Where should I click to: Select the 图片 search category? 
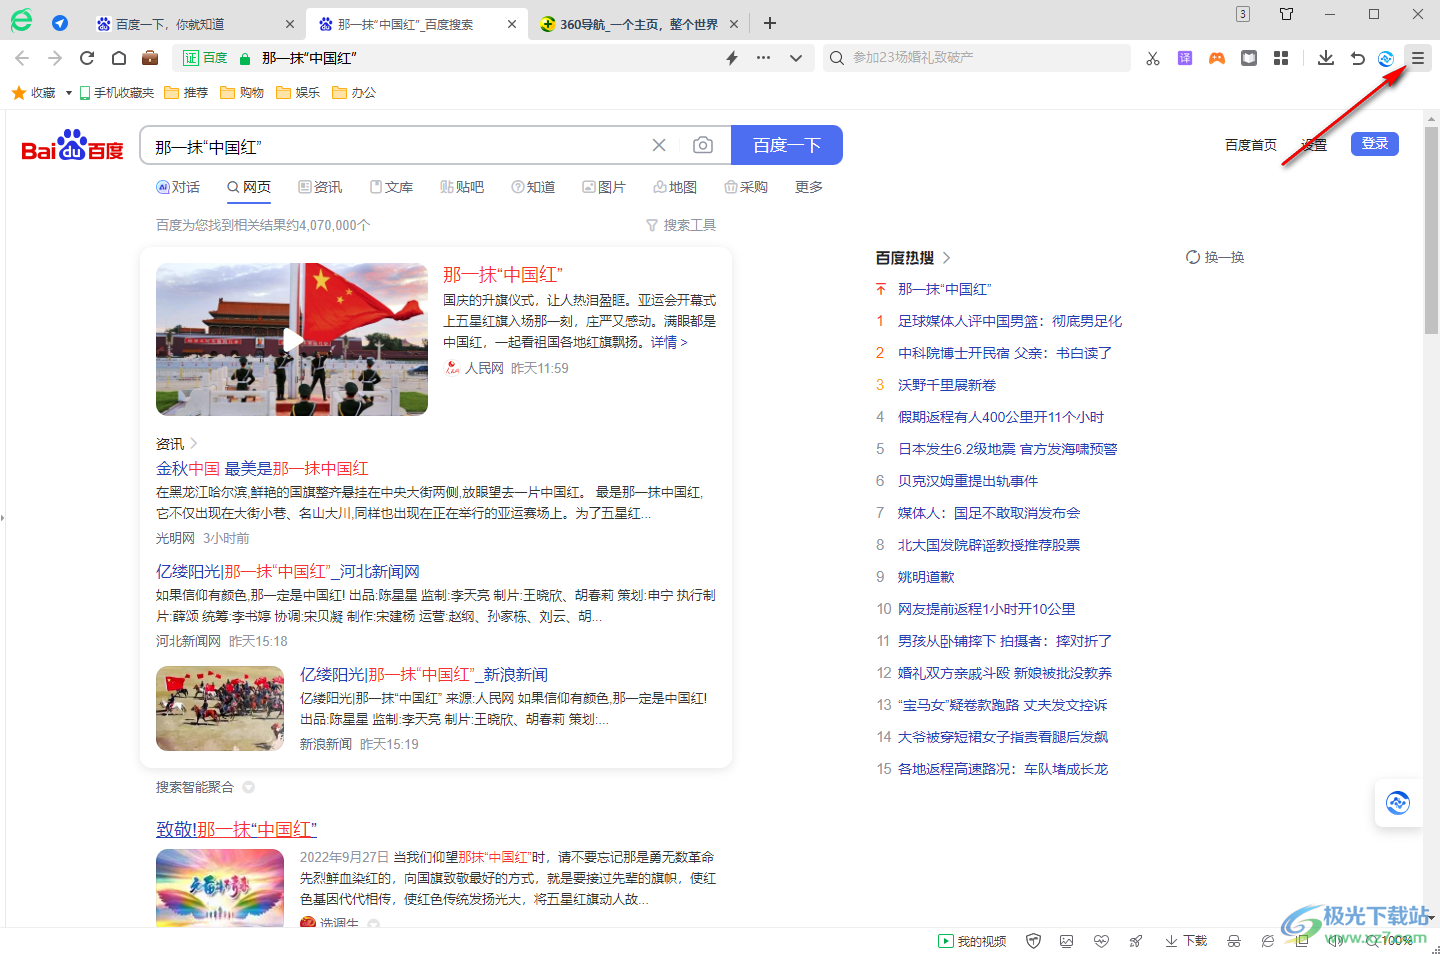coord(604,187)
